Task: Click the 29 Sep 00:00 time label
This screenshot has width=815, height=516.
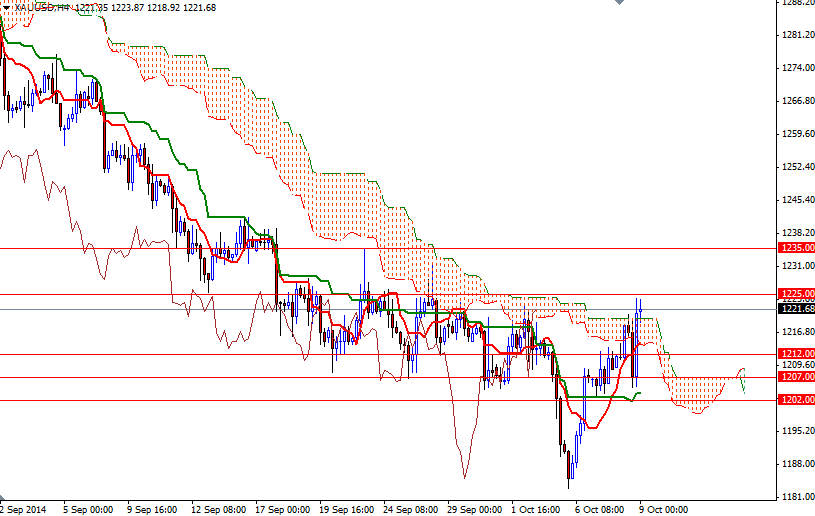Action: (x=475, y=508)
